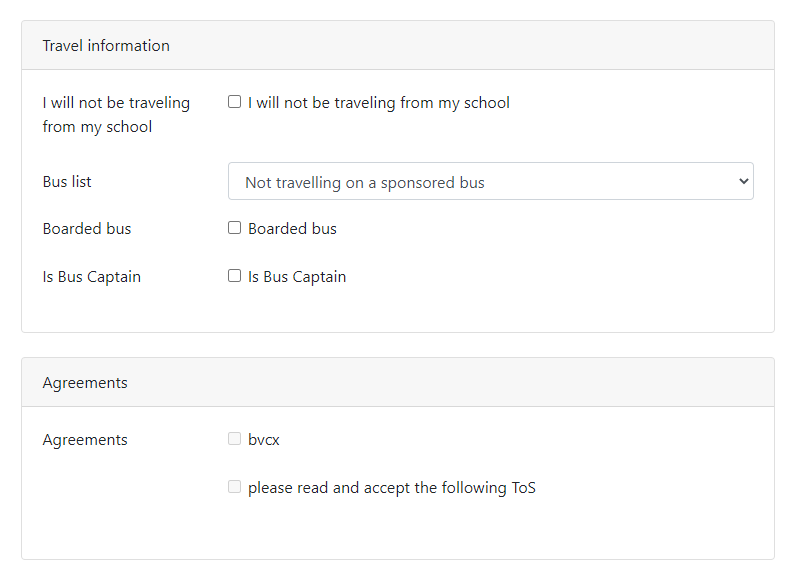Click the 'Is Bus Captain' text beside its checkbox
This screenshot has width=799, height=582.
point(297,277)
